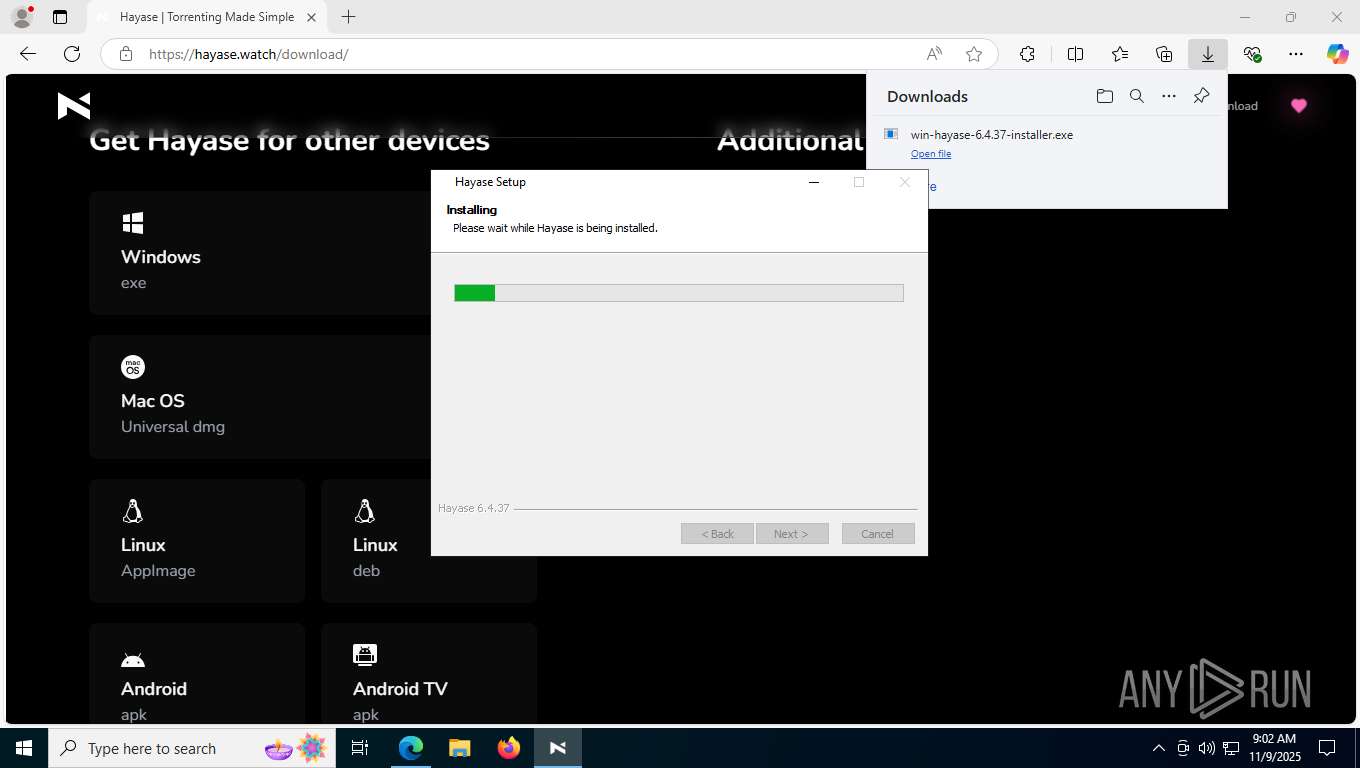Viewport: 1360px width, 768px height.
Task: Open the Windows Start menu
Action: pos(24,748)
